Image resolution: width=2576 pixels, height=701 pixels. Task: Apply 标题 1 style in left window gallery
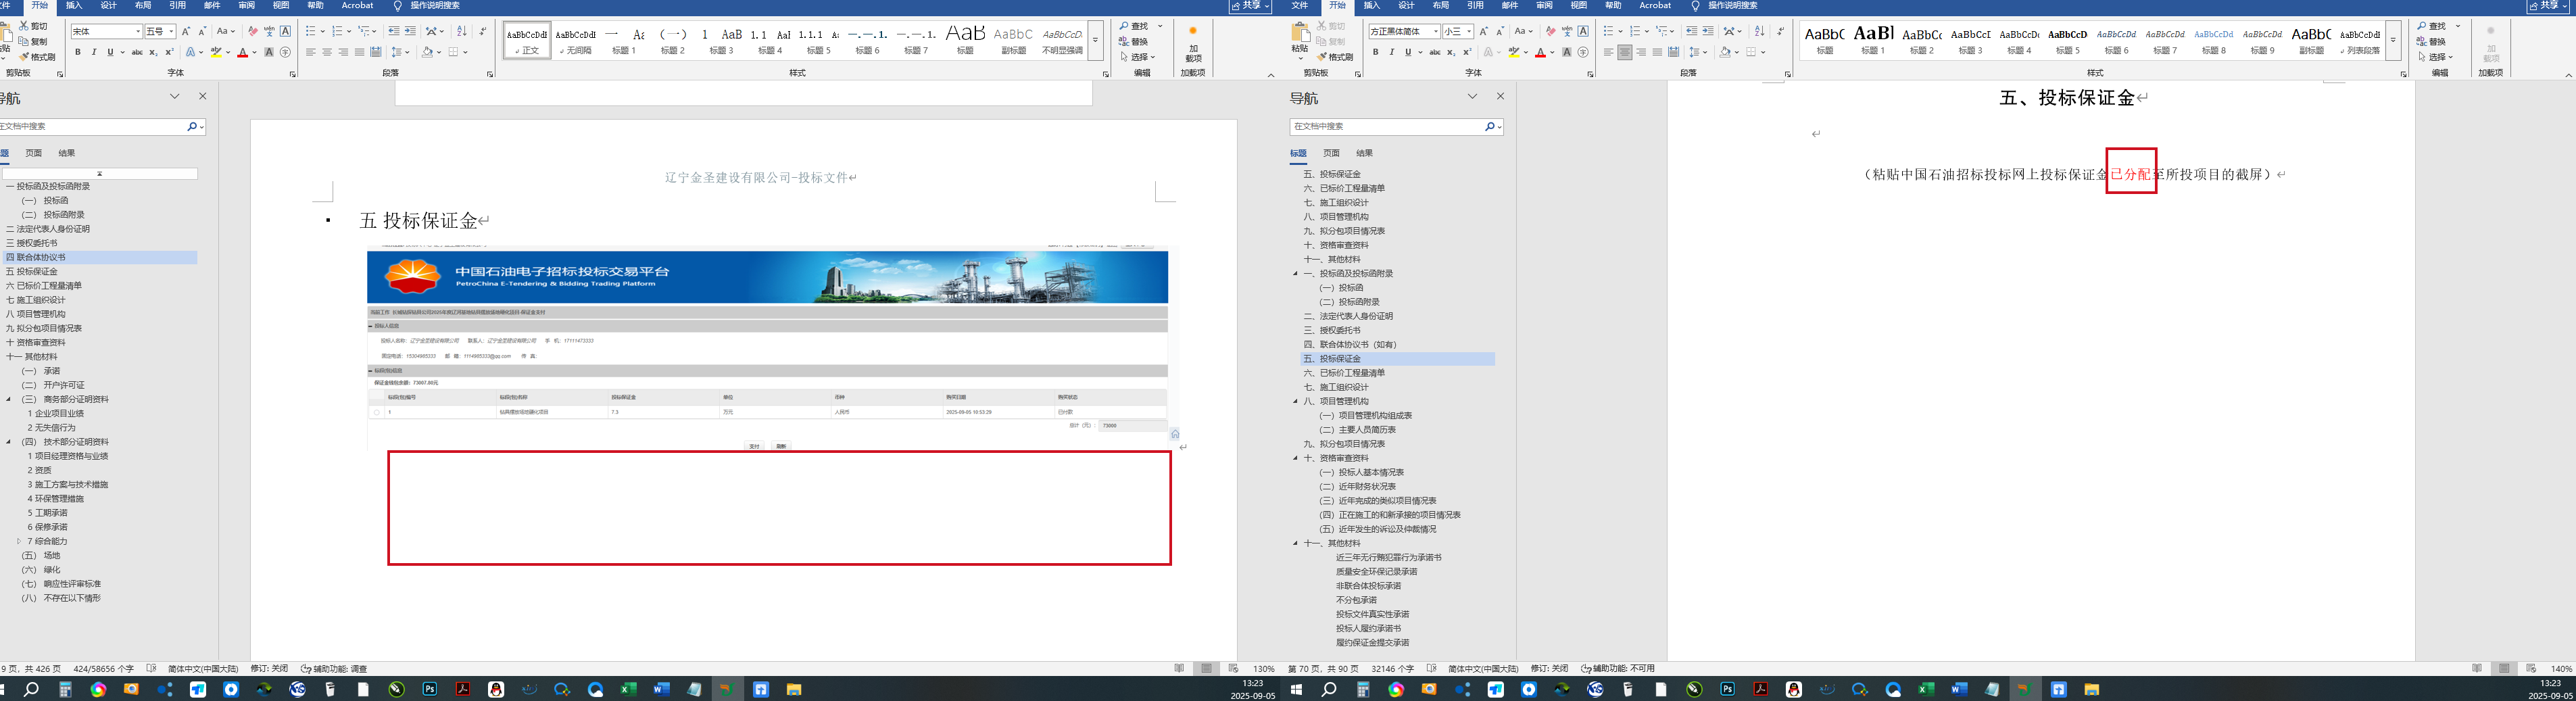(624, 40)
